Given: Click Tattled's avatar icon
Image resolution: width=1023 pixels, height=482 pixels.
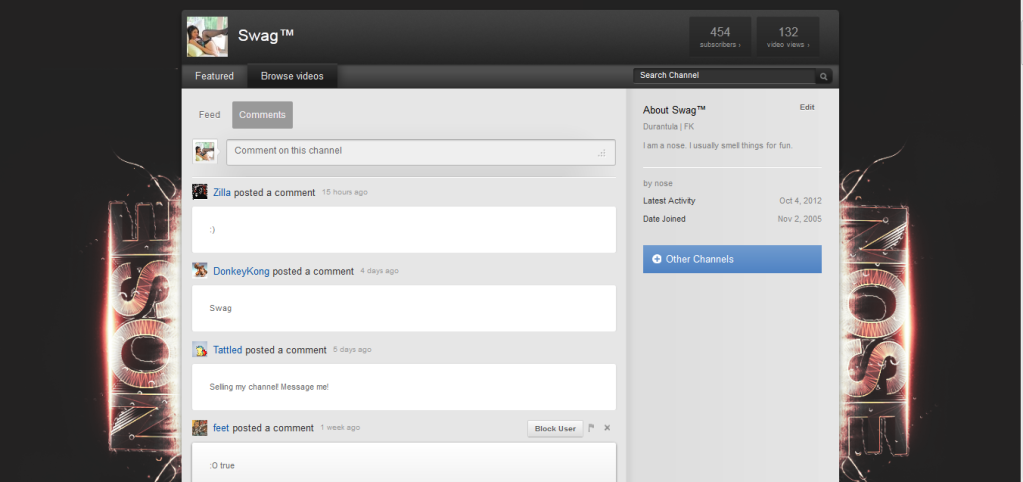Looking at the screenshot, I should pyautogui.click(x=200, y=350).
